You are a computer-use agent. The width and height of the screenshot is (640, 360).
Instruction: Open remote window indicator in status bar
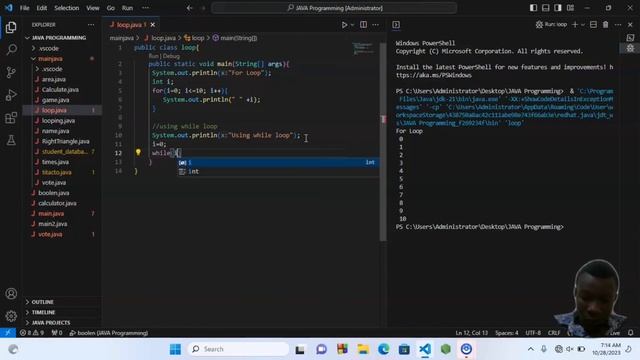(x=8, y=333)
